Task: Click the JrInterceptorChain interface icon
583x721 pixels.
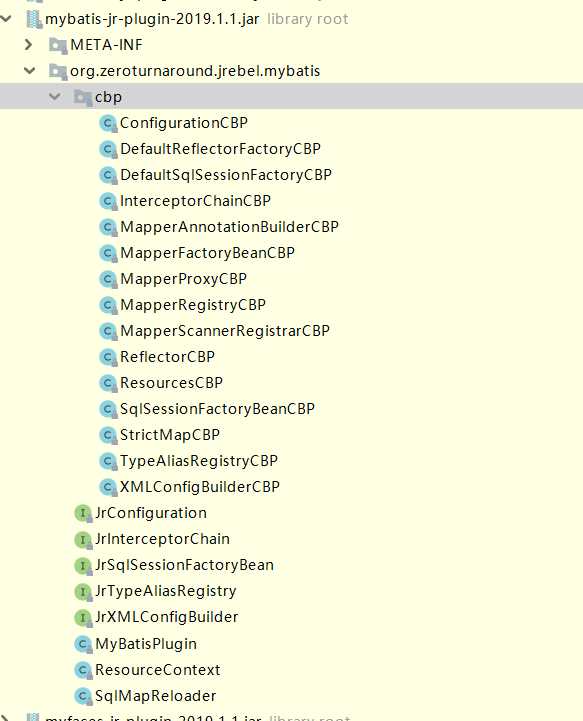Action: pyautogui.click(x=83, y=539)
